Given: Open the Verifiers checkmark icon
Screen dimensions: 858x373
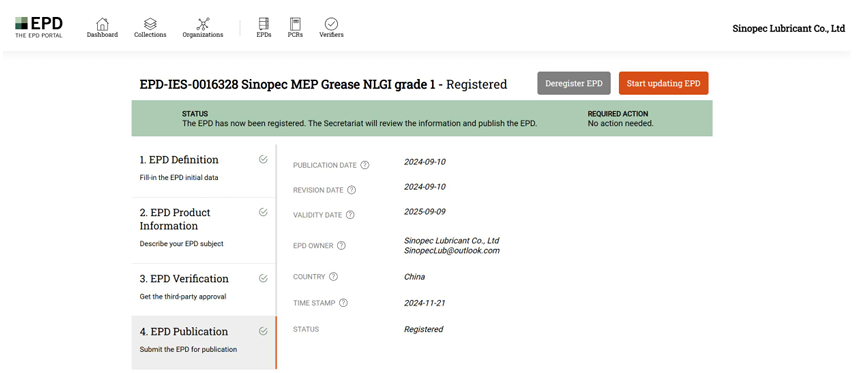Looking at the screenshot, I should pos(331,24).
